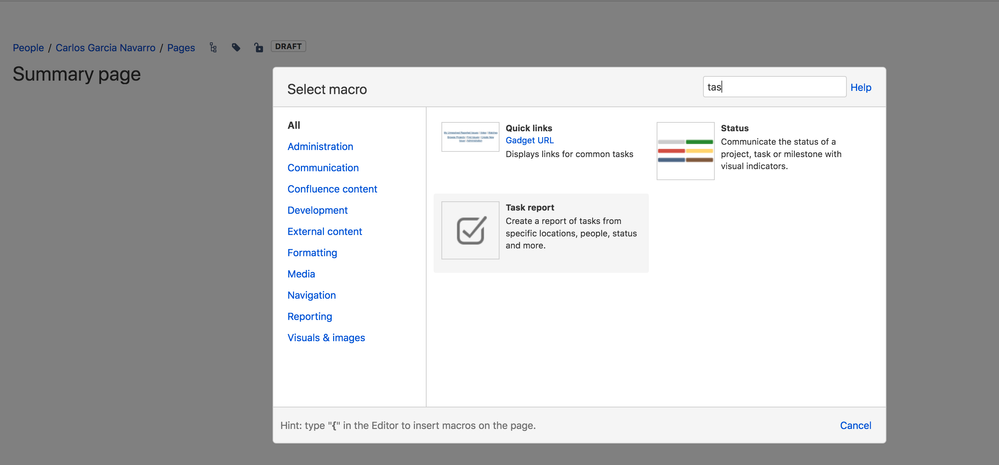
Task: Go to People breadcrumb link
Action: pyautogui.click(x=28, y=48)
